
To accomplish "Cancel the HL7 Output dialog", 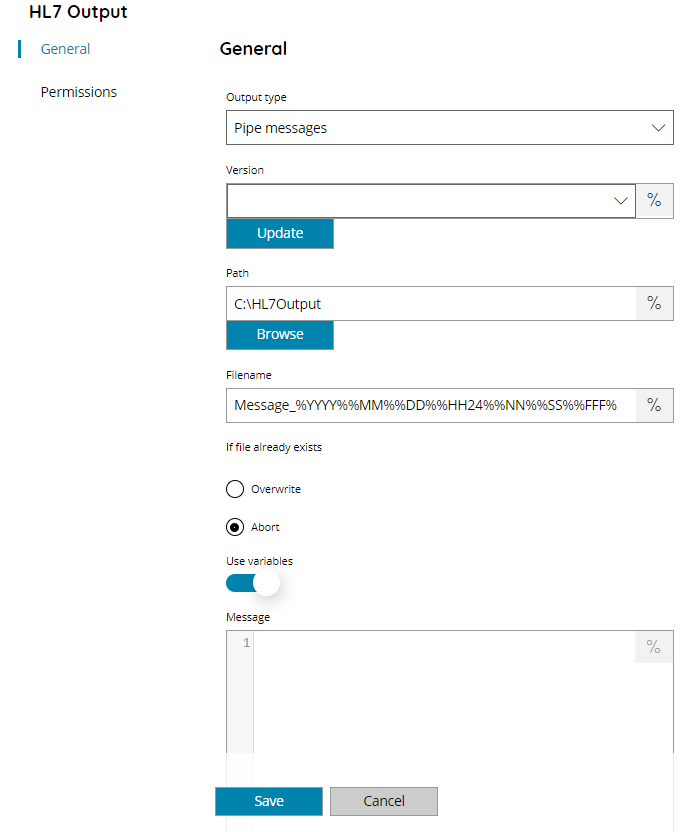I will click(384, 801).
